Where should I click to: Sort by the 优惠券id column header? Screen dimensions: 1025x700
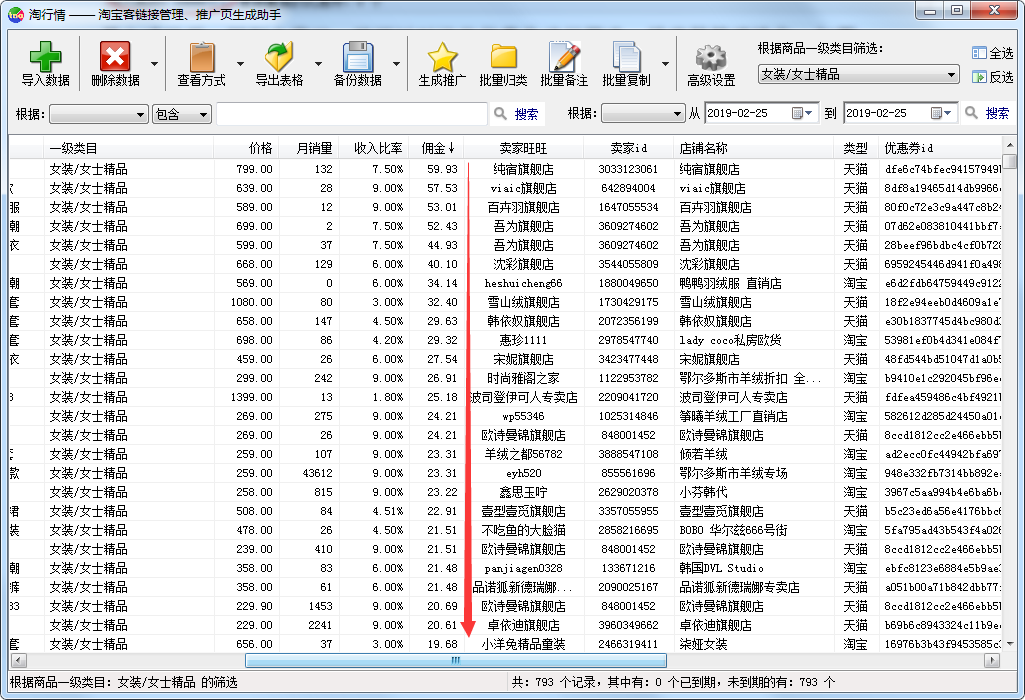point(939,148)
